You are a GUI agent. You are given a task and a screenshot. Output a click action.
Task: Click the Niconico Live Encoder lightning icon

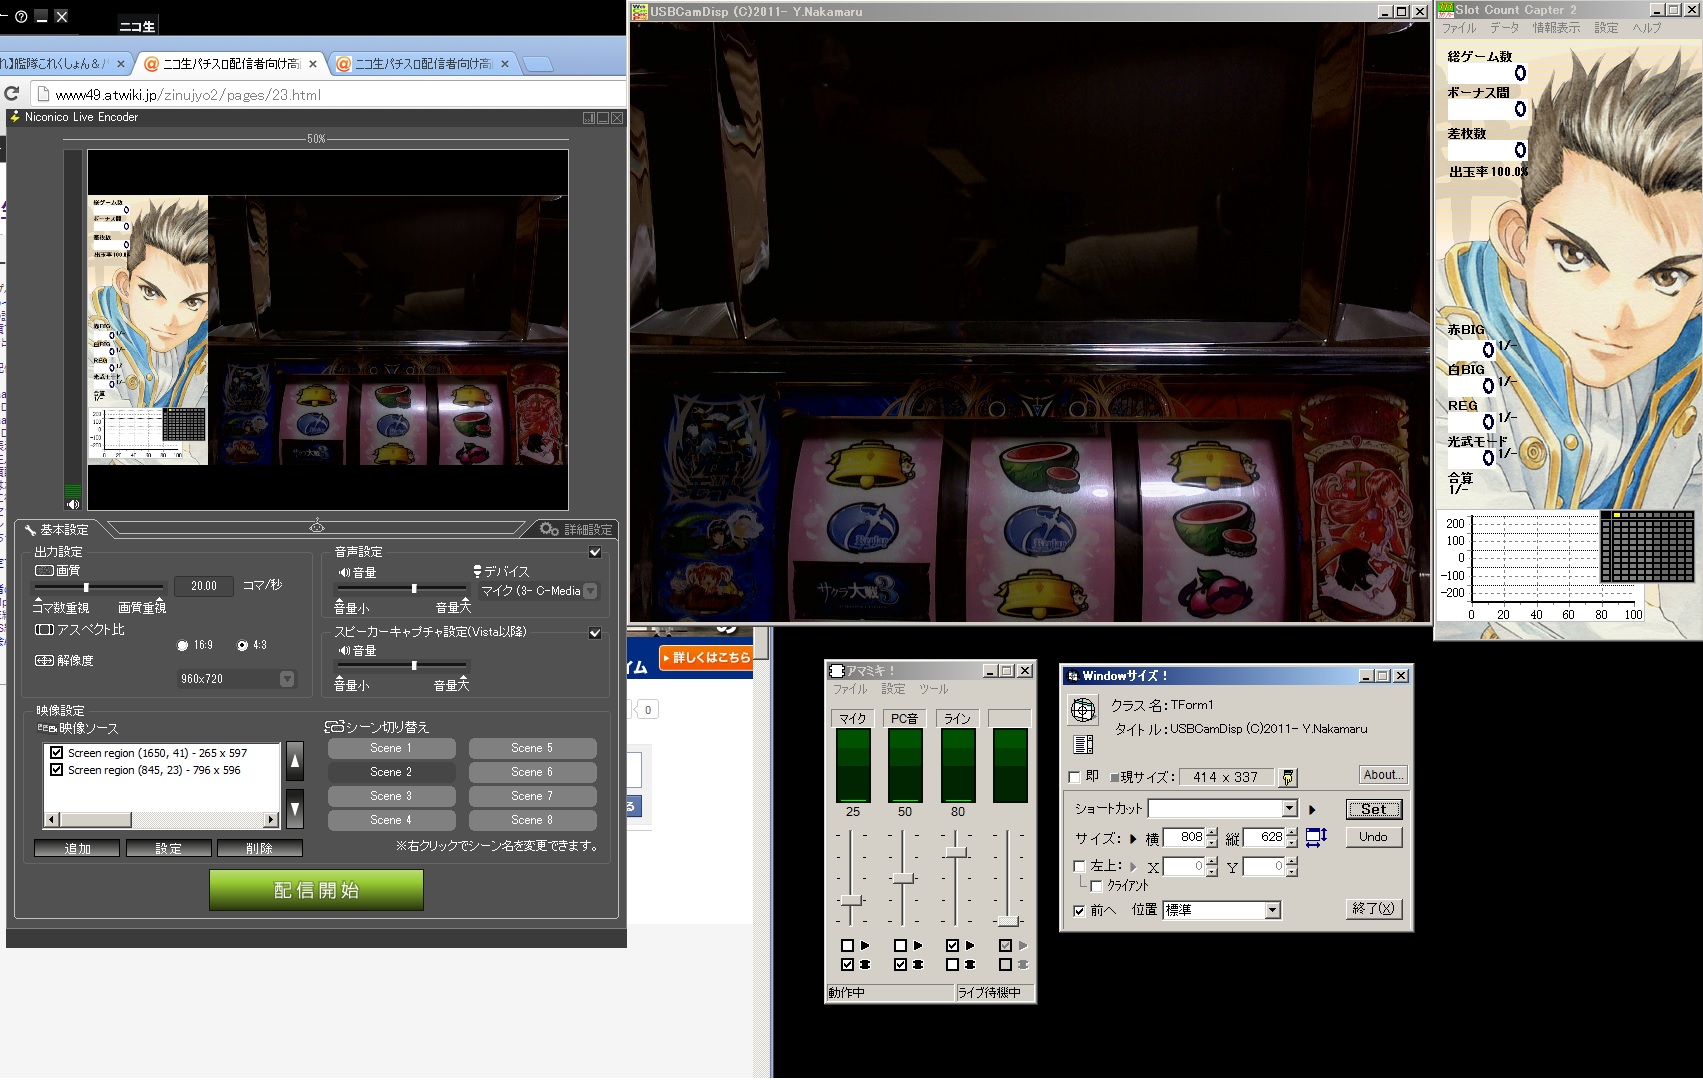click(15, 117)
